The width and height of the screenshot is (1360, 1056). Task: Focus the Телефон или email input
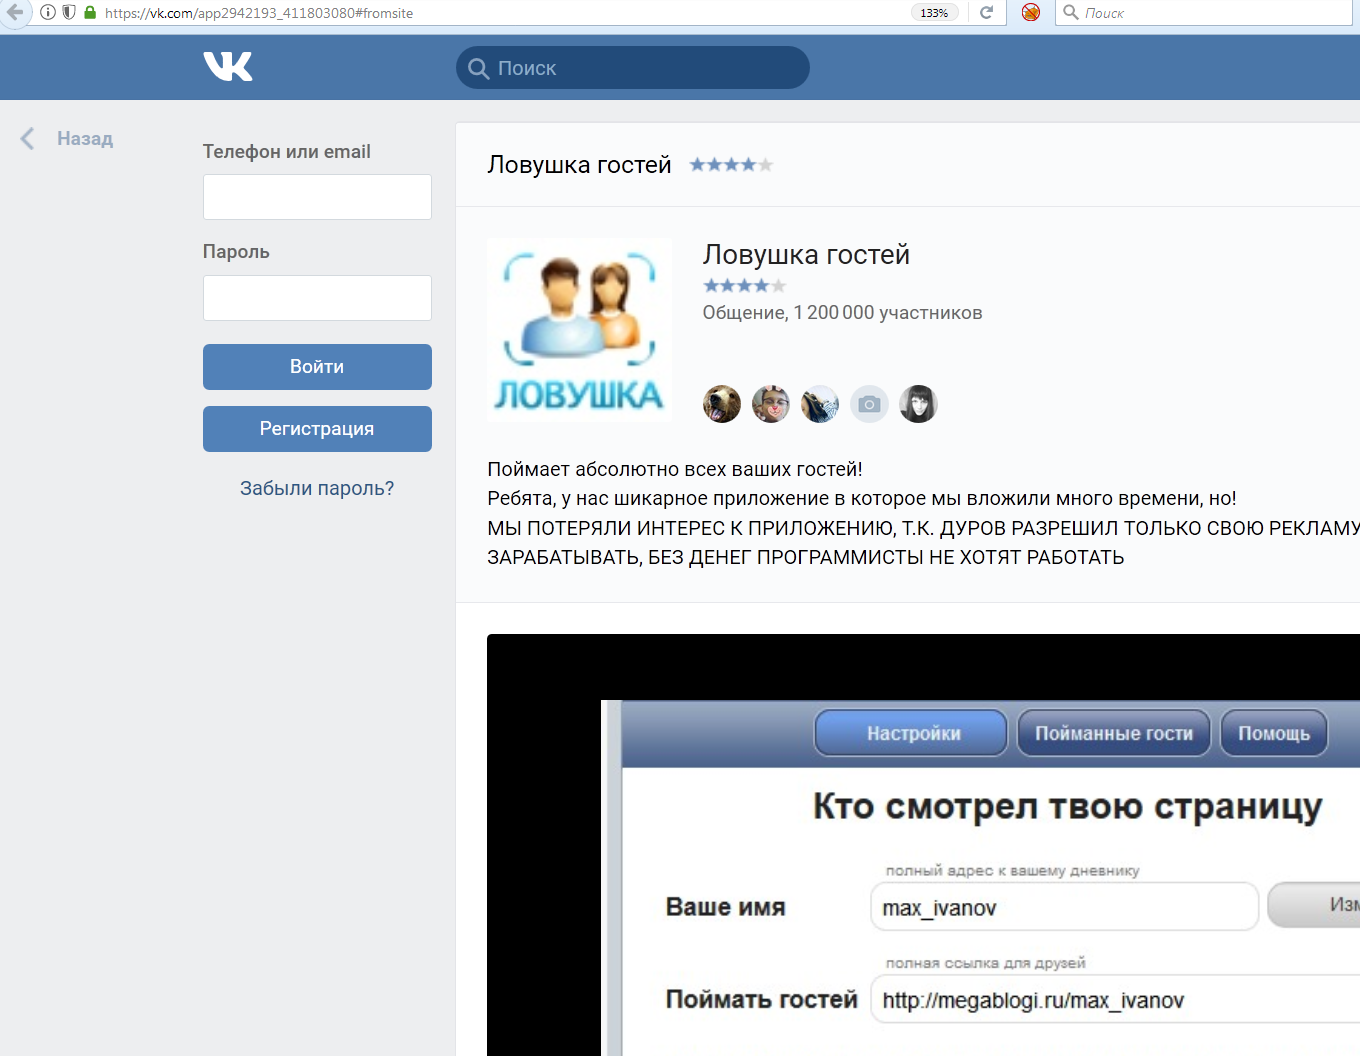[x=317, y=197]
